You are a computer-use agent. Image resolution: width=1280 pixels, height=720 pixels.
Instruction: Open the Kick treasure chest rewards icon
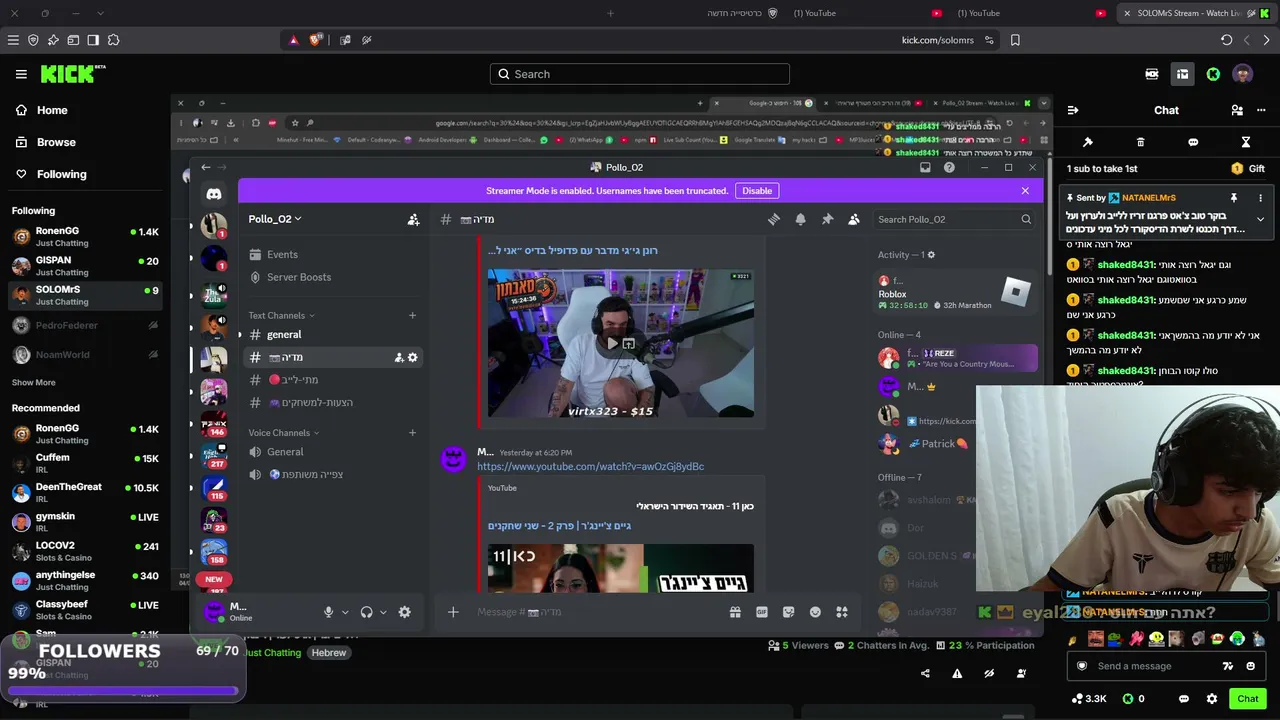(1182, 74)
